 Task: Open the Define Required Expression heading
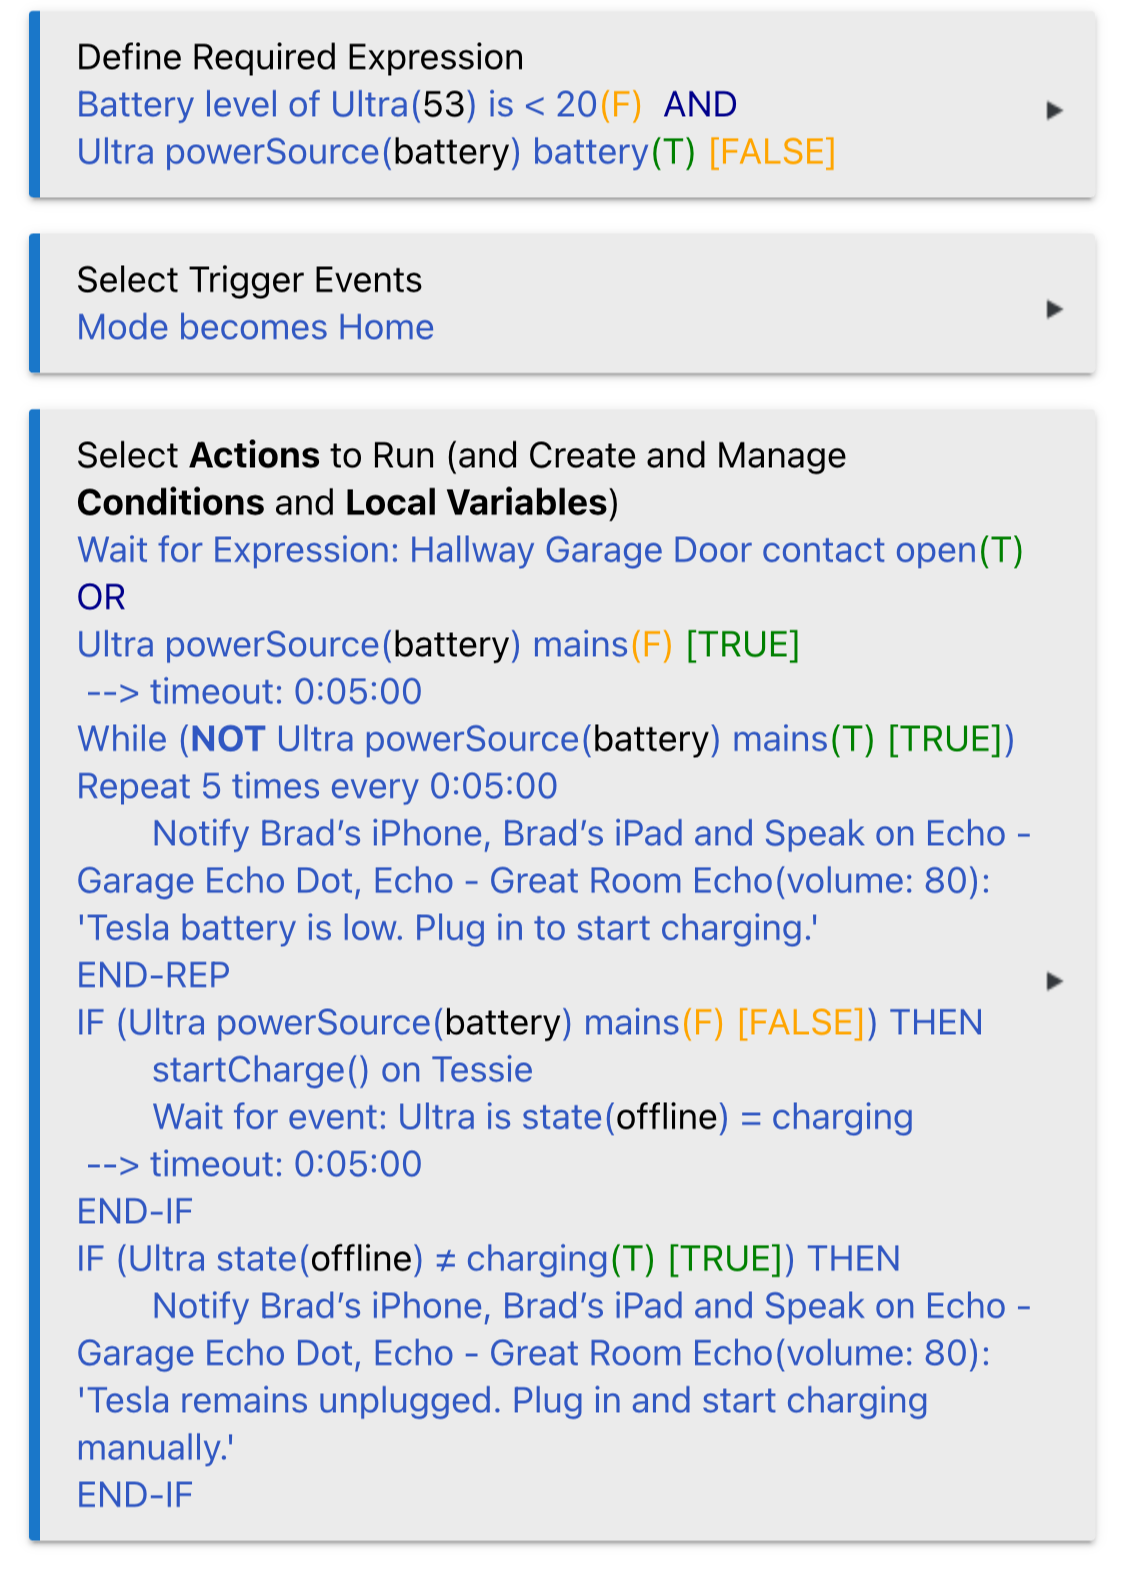pyautogui.click(x=300, y=57)
